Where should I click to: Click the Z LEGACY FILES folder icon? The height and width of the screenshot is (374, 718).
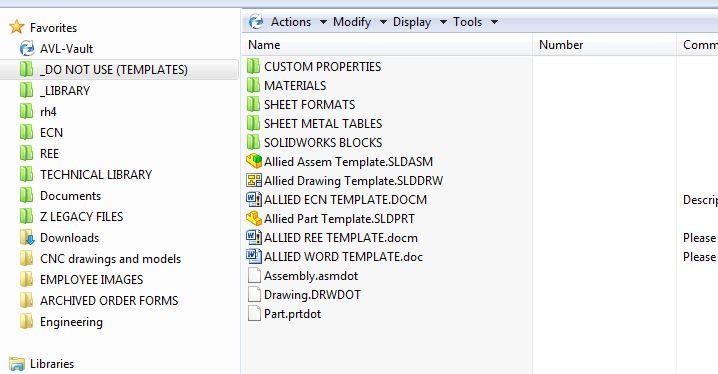coord(26,217)
